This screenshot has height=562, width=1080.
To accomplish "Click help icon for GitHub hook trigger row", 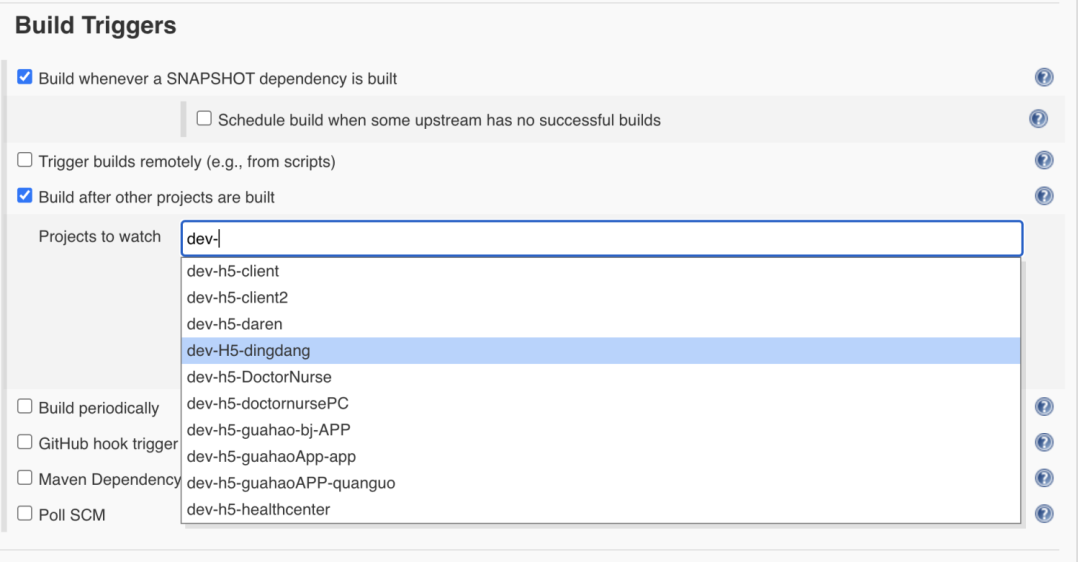I will 1044,442.
